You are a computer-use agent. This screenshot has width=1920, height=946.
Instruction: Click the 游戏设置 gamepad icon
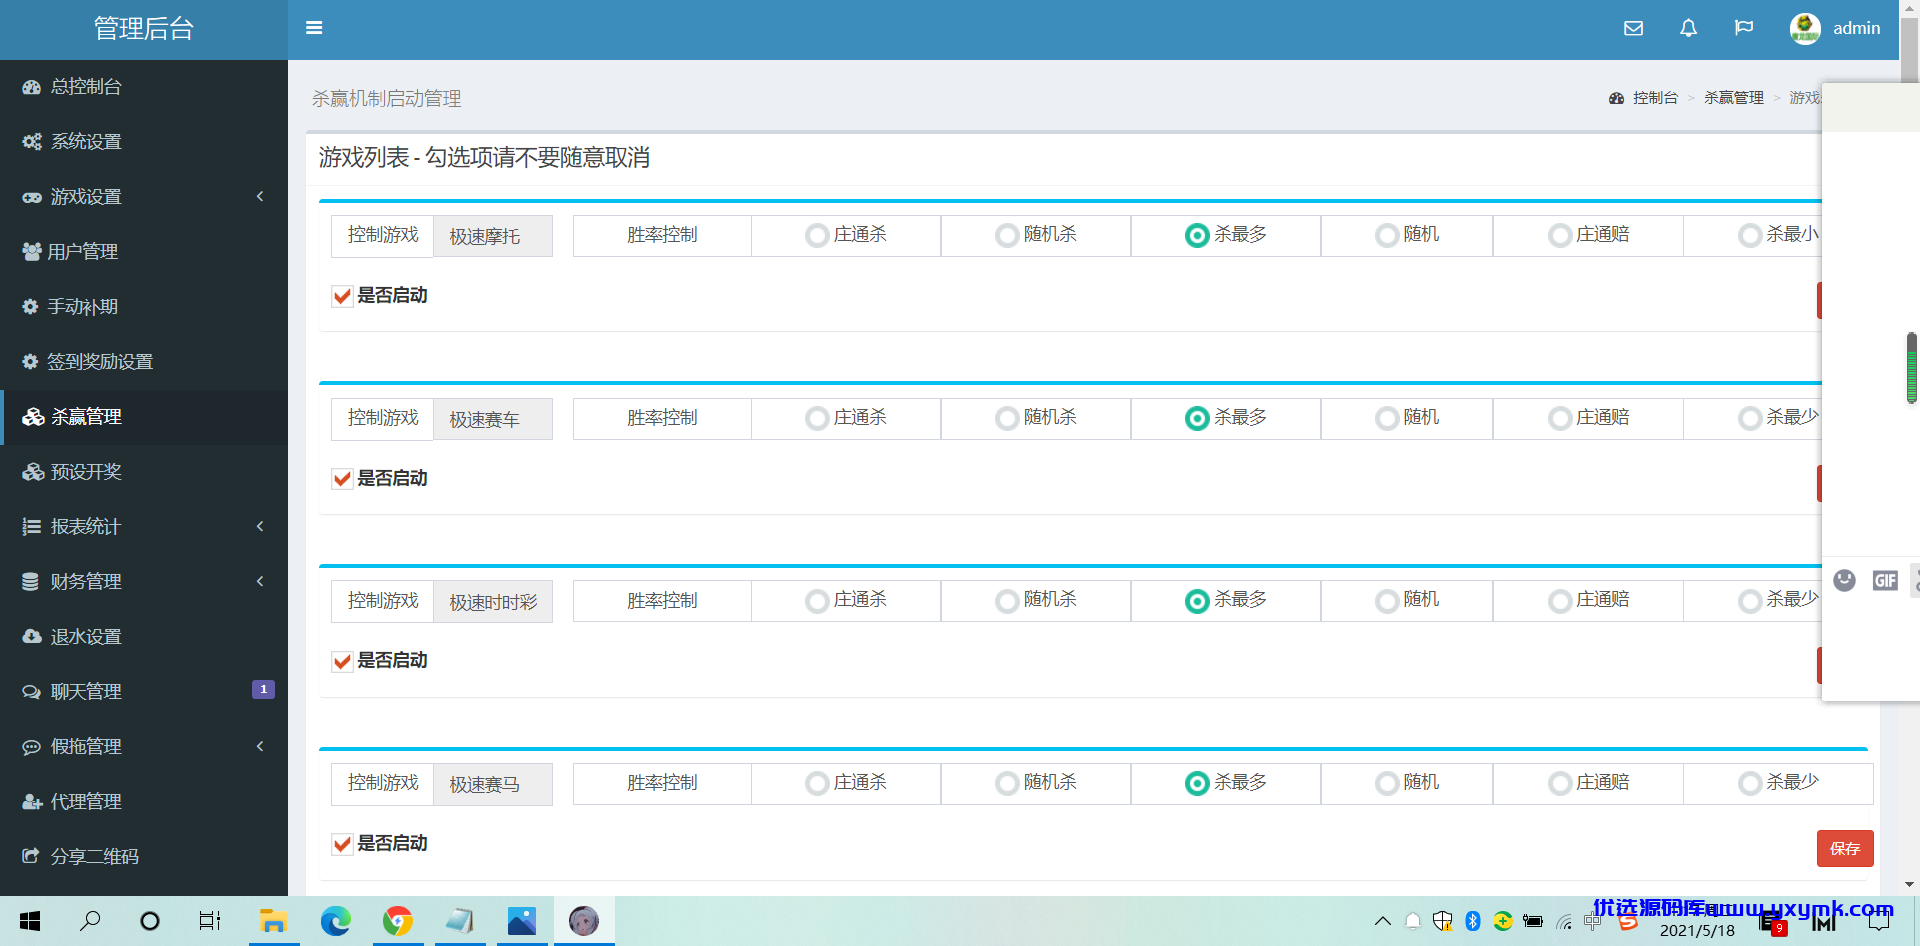[x=32, y=197]
